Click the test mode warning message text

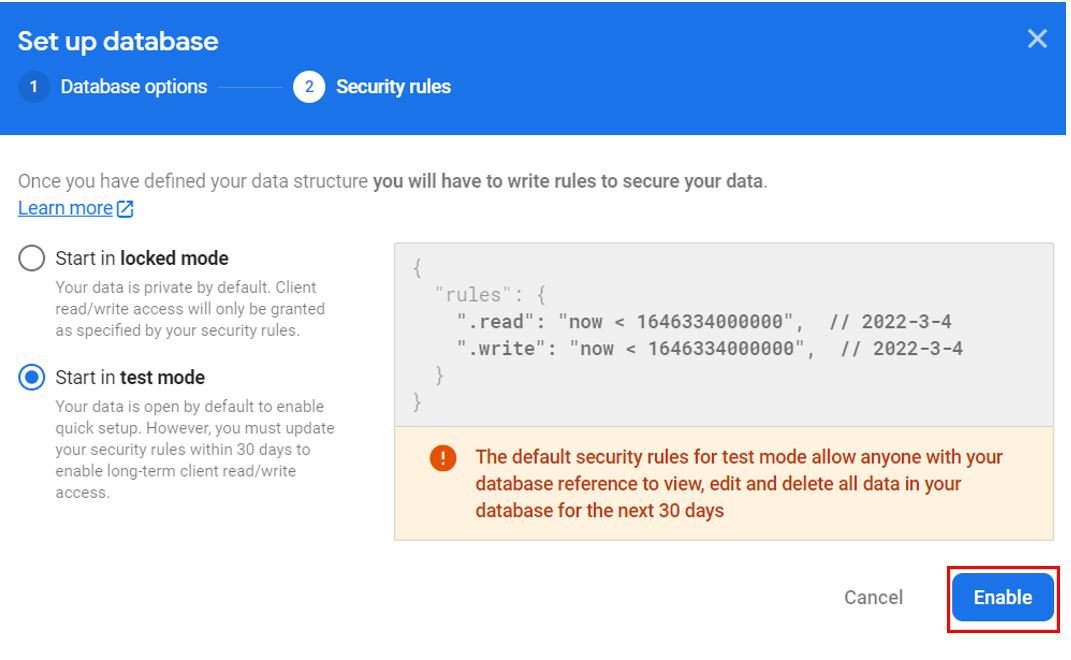(x=738, y=484)
